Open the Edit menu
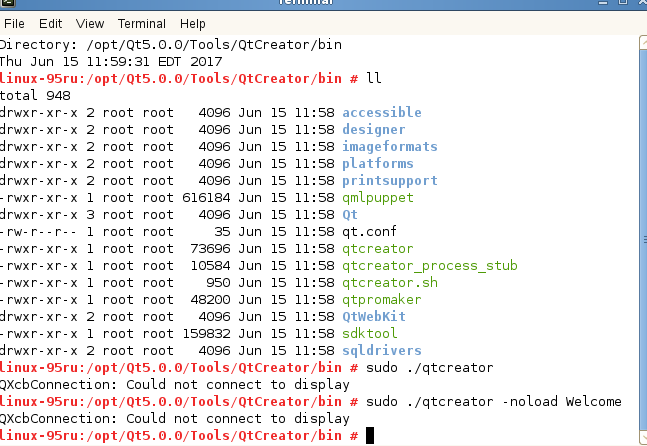 click(50, 24)
